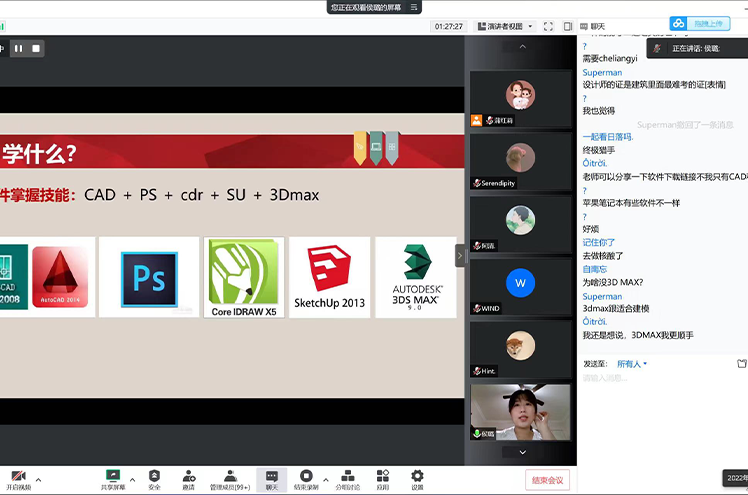Click the Core IDRAW X5 logo on slide
This screenshot has height=495, width=748.
244,278
